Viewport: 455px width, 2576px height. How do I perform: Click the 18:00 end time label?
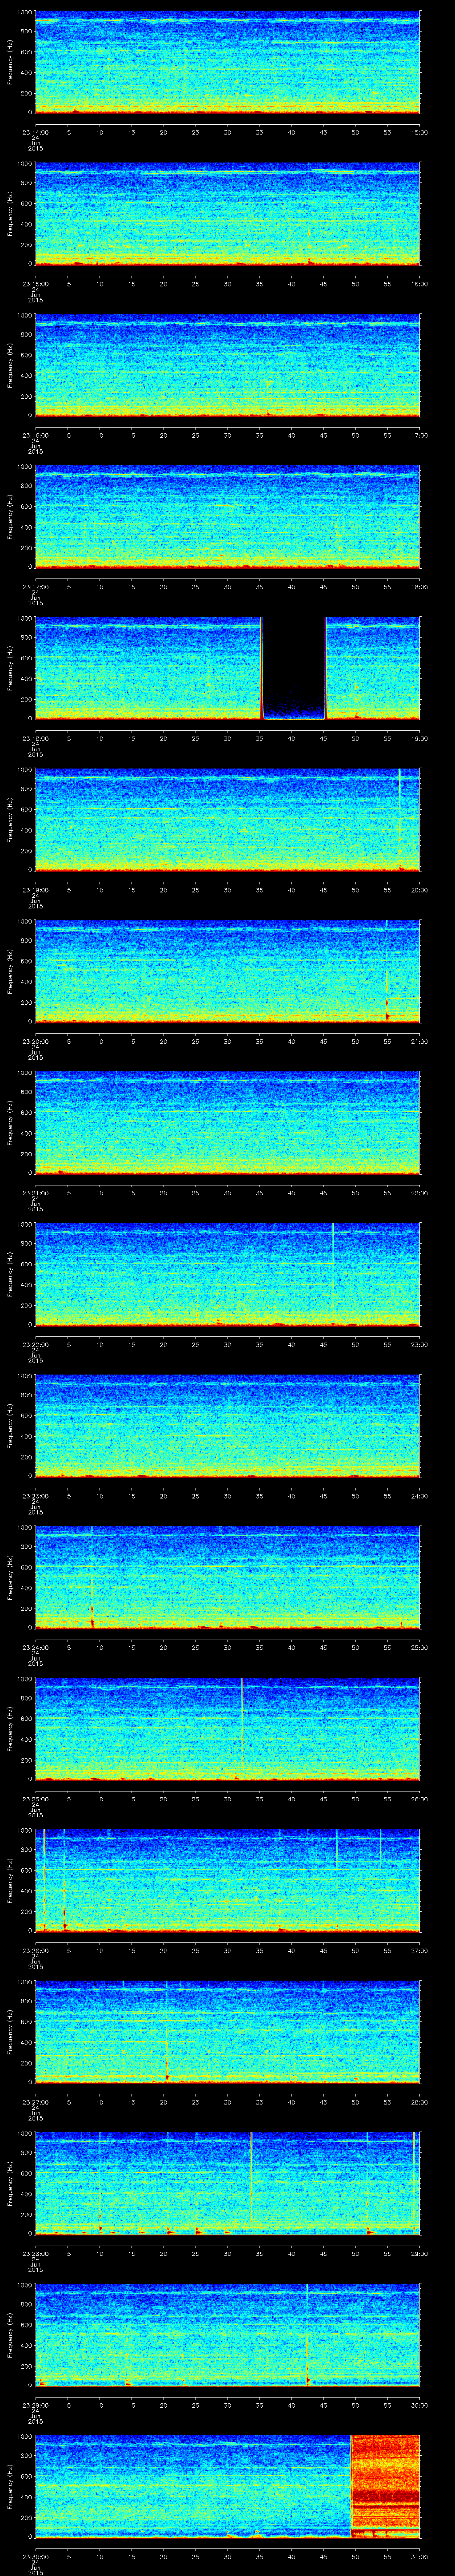419,586
